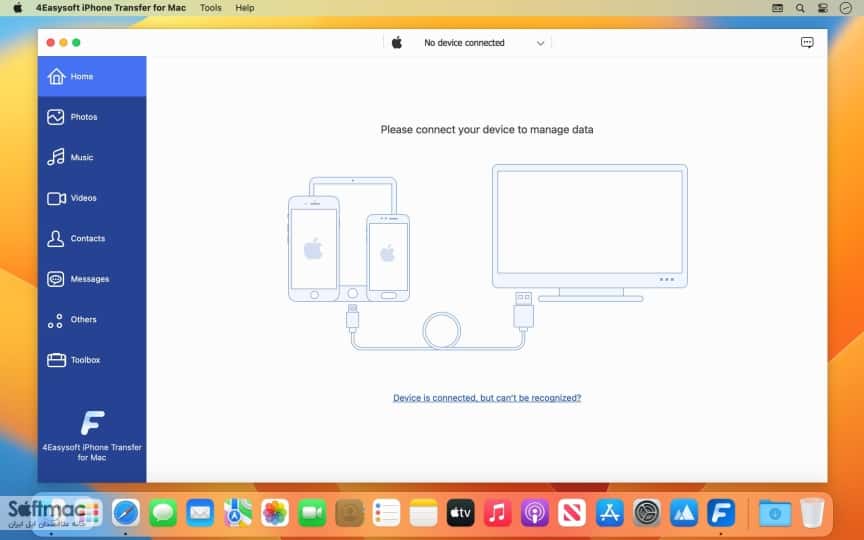Open the Contacts app in the dock

349,513
